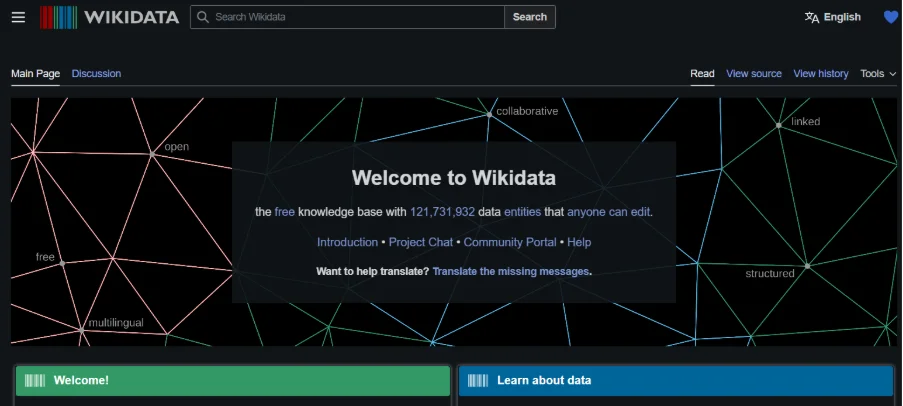Click the 'linked' node label

[805, 122]
